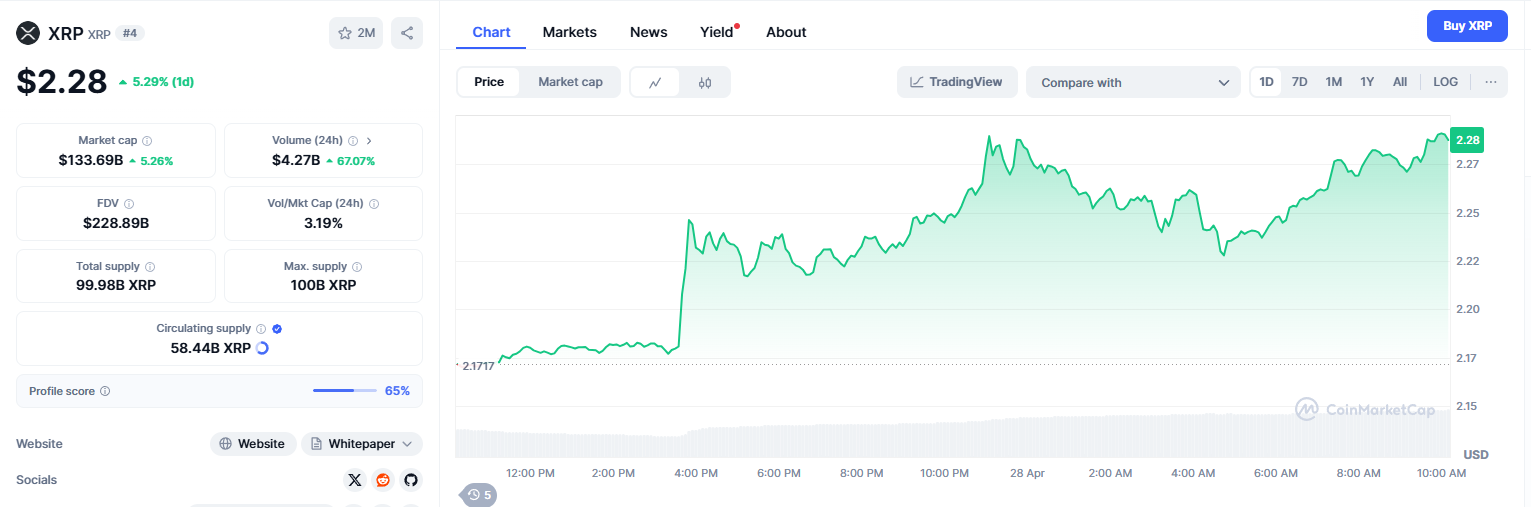
Task: Open the TradingView chart button
Action: pyautogui.click(x=957, y=82)
